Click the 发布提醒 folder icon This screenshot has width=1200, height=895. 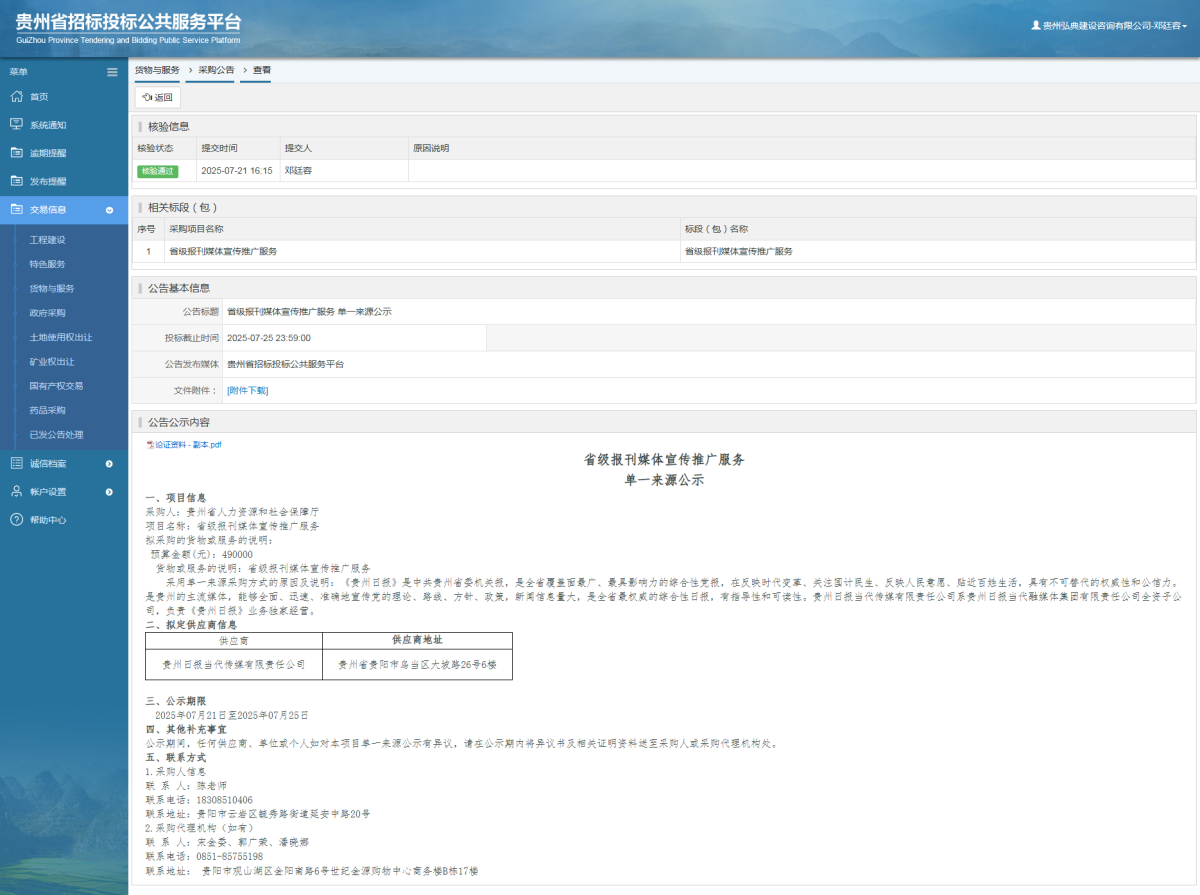pyautogui.click(x=15, y=181)
